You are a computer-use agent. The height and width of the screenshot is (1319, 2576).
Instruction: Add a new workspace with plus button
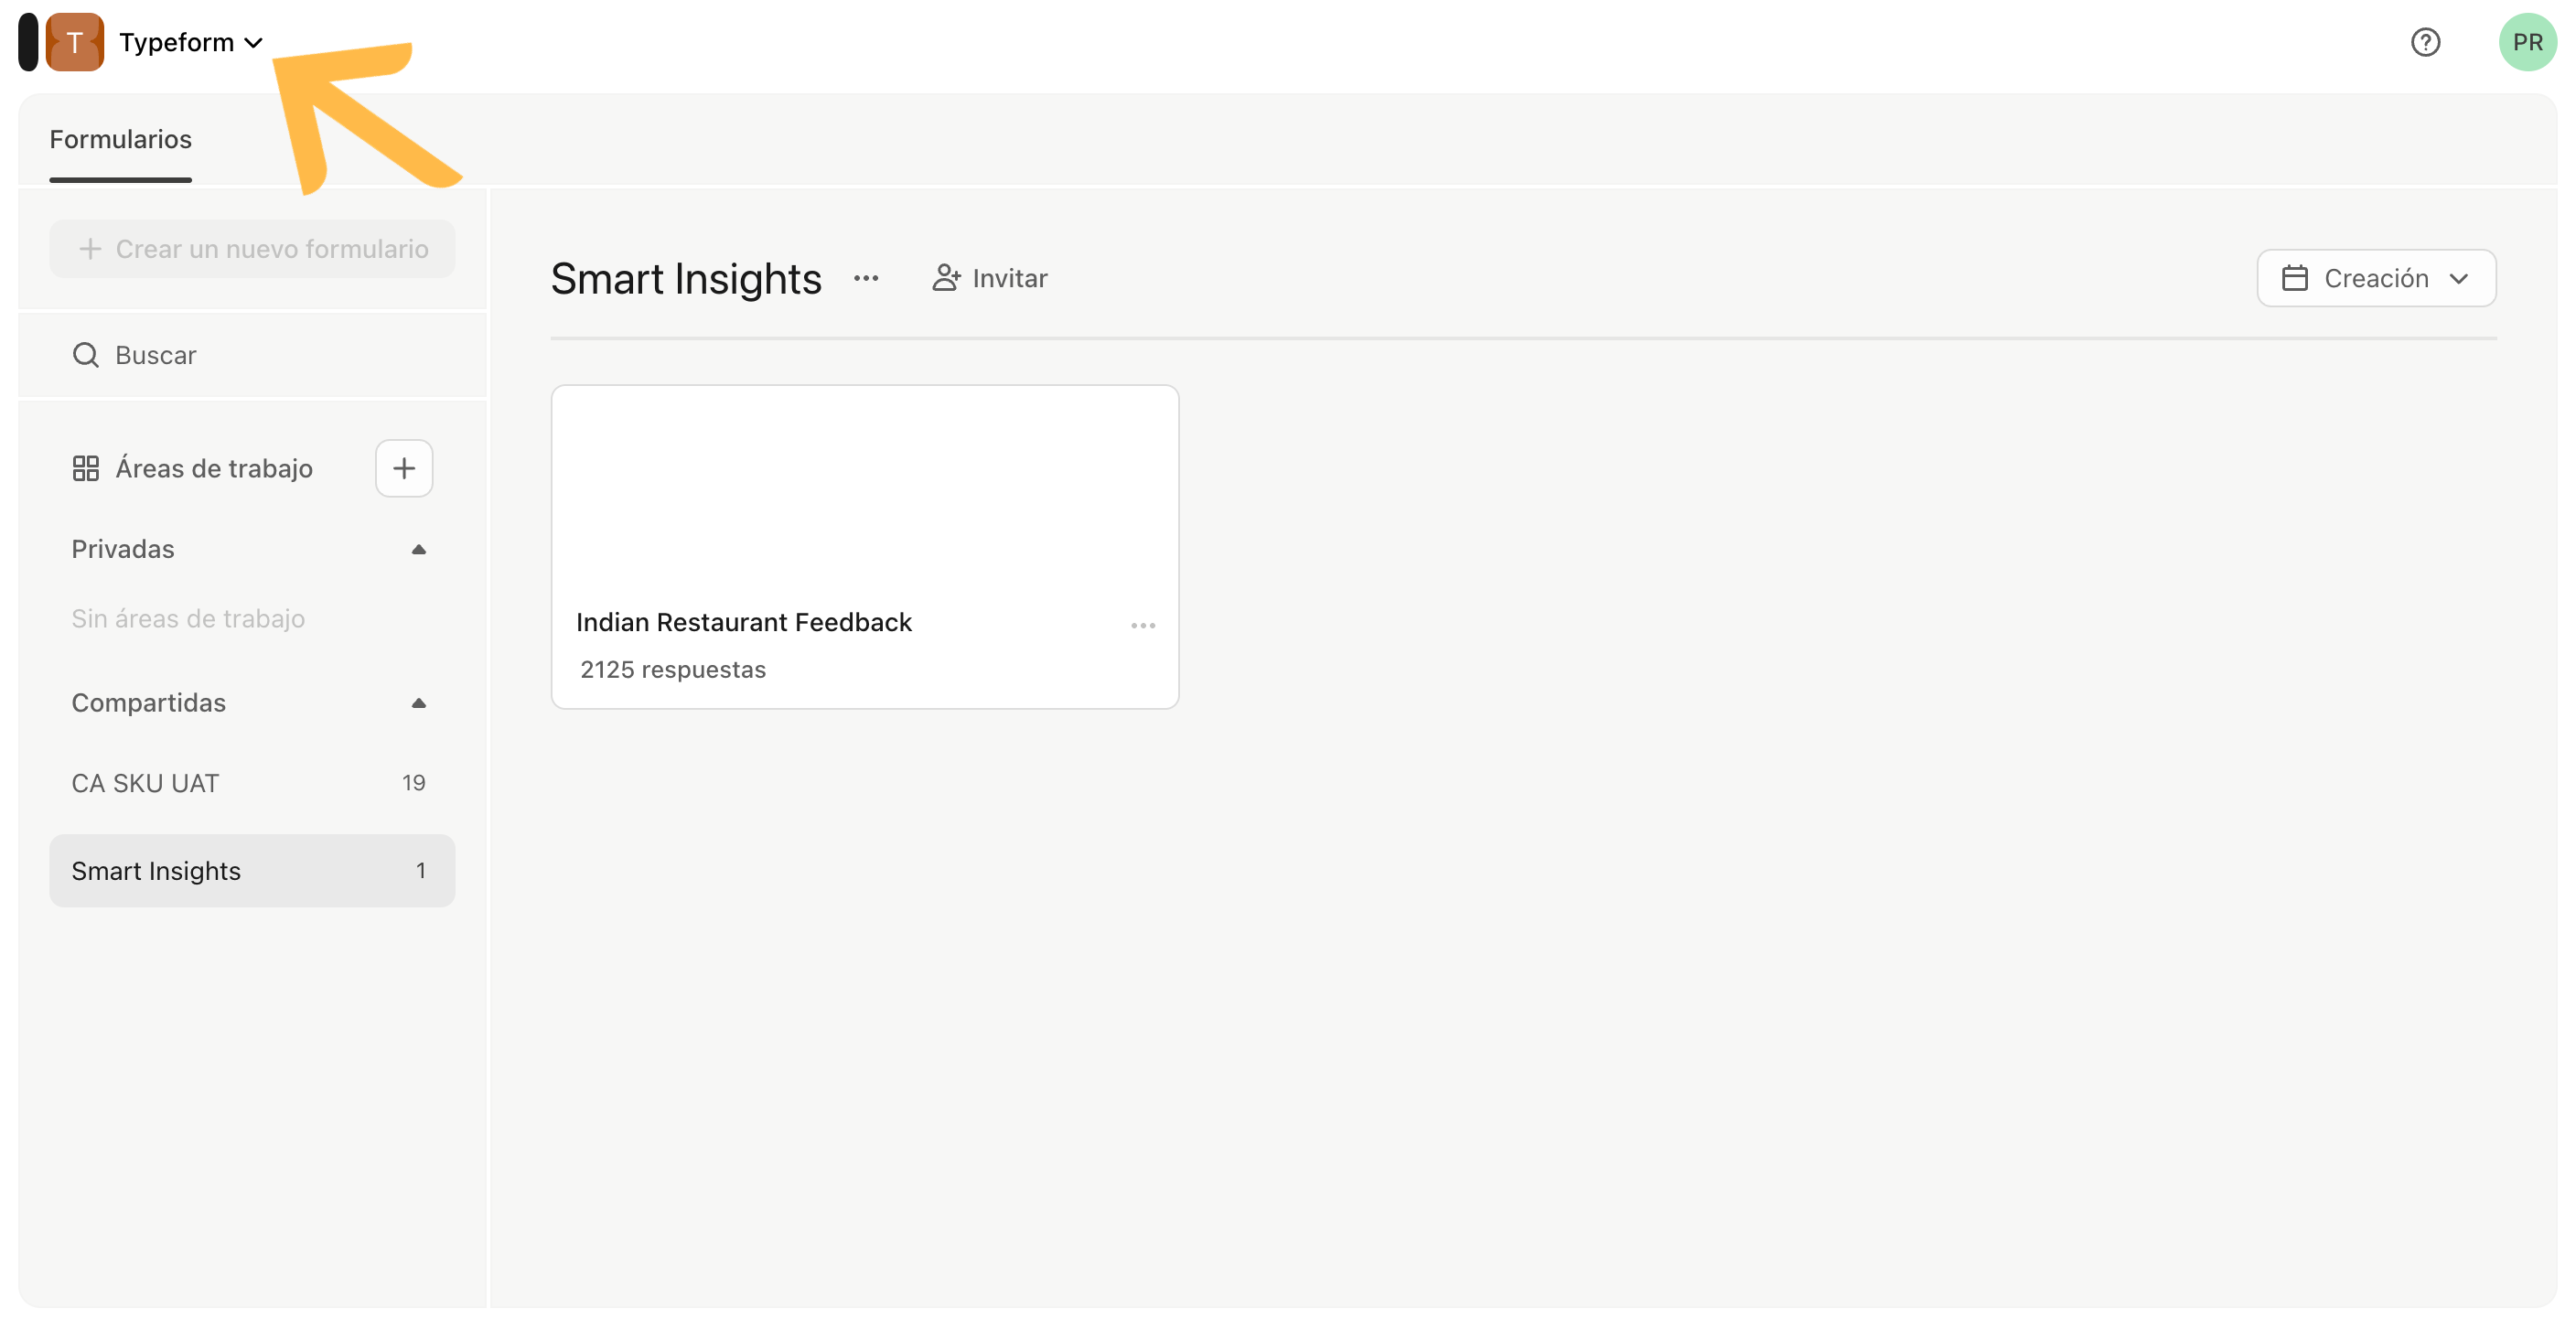[x=404, y=468]
